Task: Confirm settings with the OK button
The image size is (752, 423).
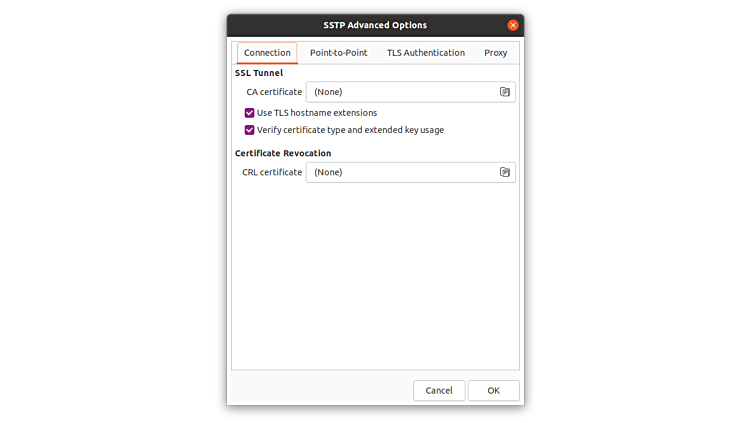Action: tap(493, 390)
